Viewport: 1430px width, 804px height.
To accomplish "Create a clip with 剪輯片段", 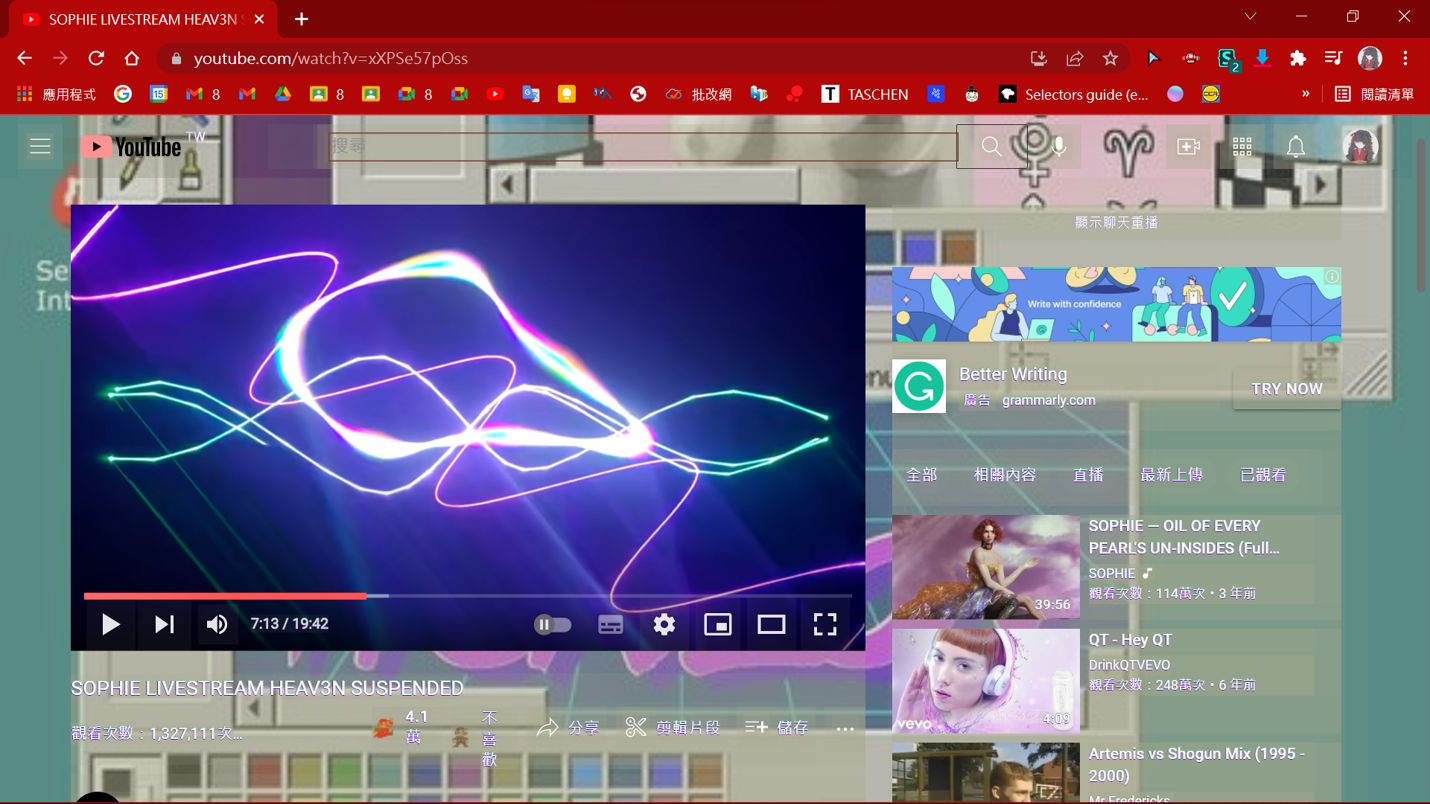I will [x=672, y=728].
